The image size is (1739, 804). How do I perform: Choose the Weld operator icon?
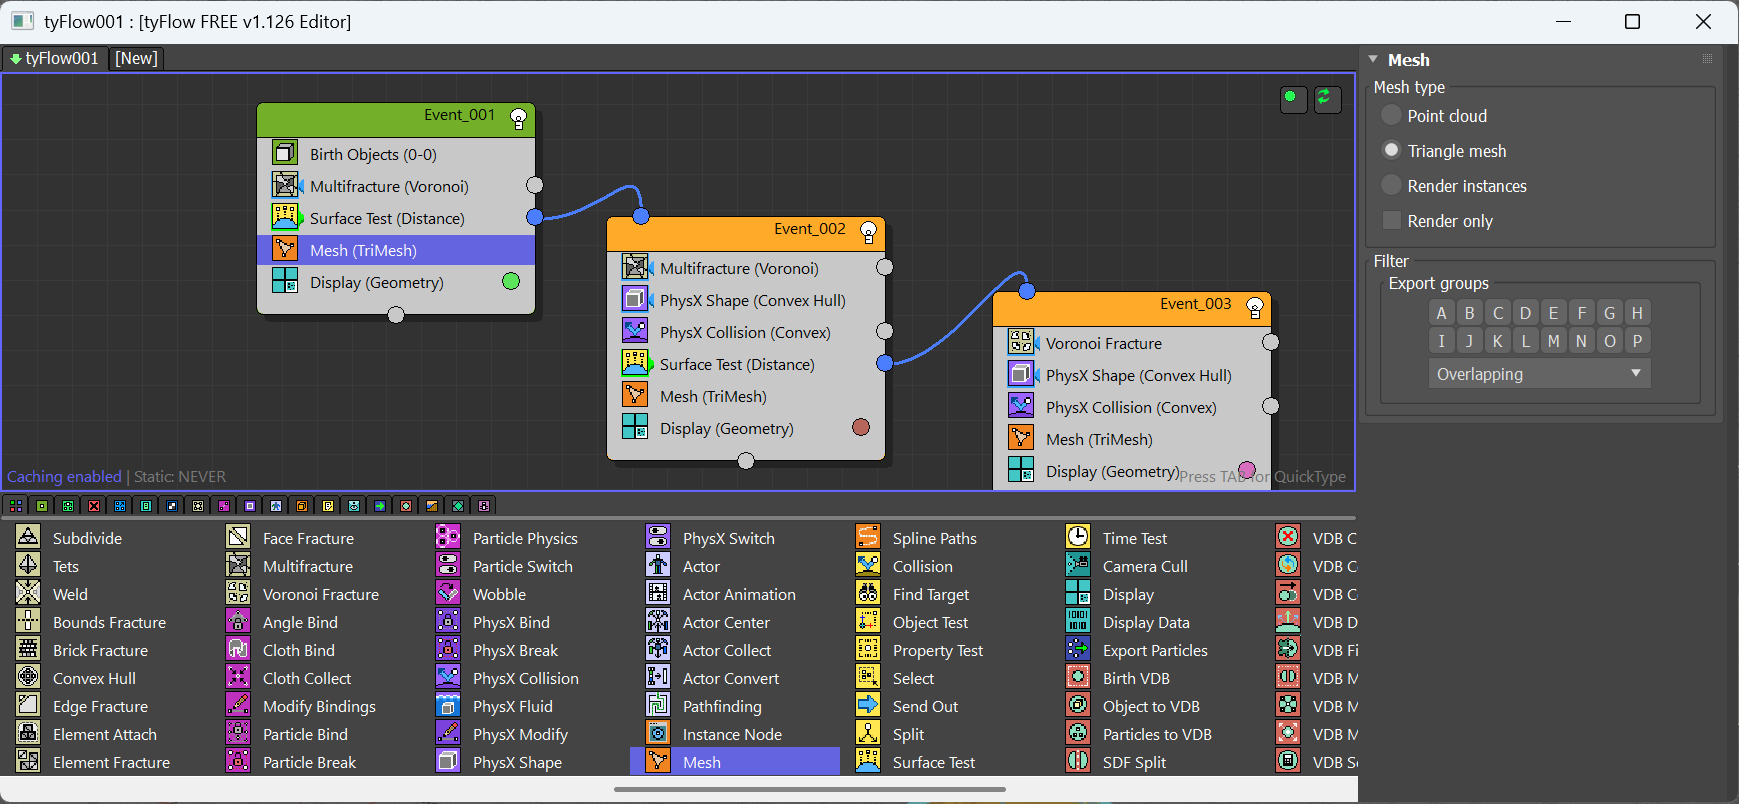coord(28,593)
